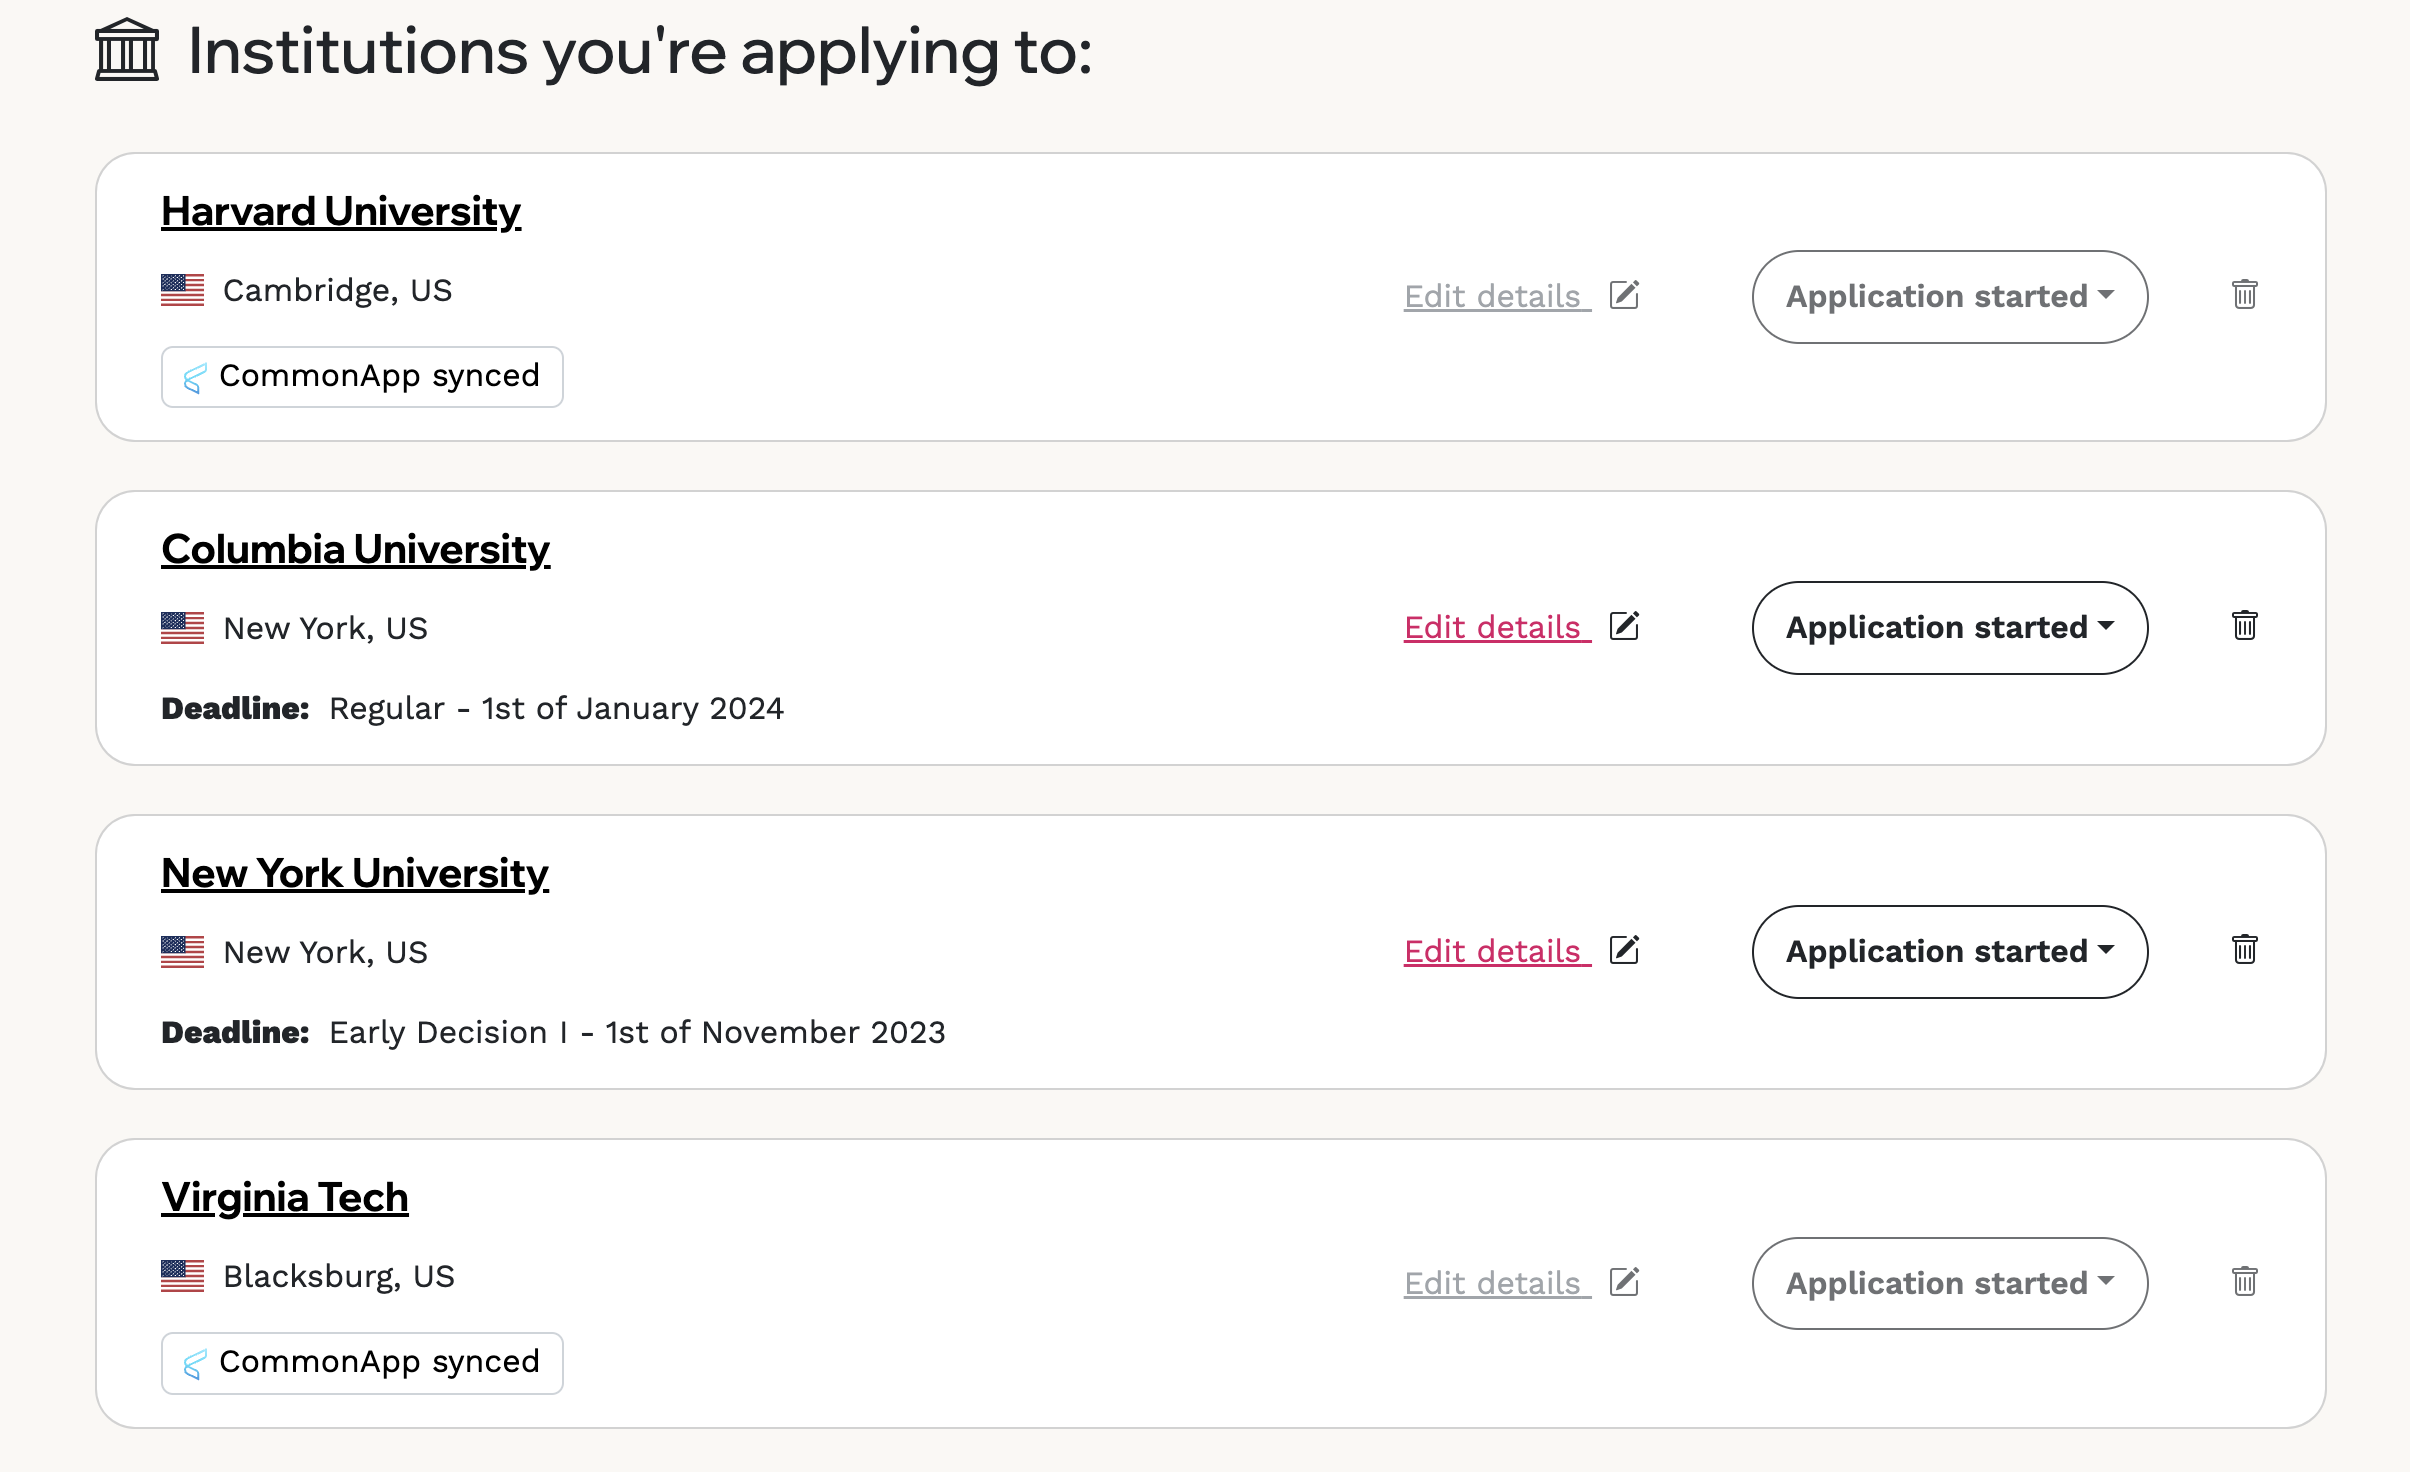Click pencil edit icon for Columbia University
Viewport: 2410px width, 1472px height.
point(1624,626)
